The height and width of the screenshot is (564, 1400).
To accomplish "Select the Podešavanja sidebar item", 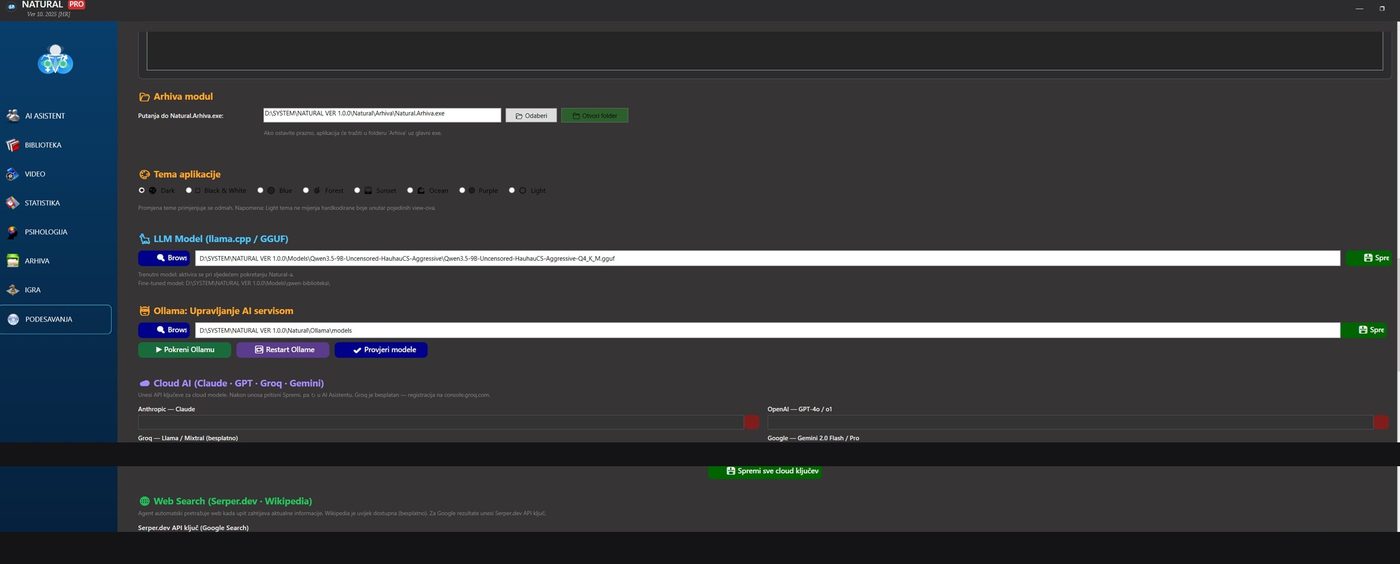I will pos(56,319).
